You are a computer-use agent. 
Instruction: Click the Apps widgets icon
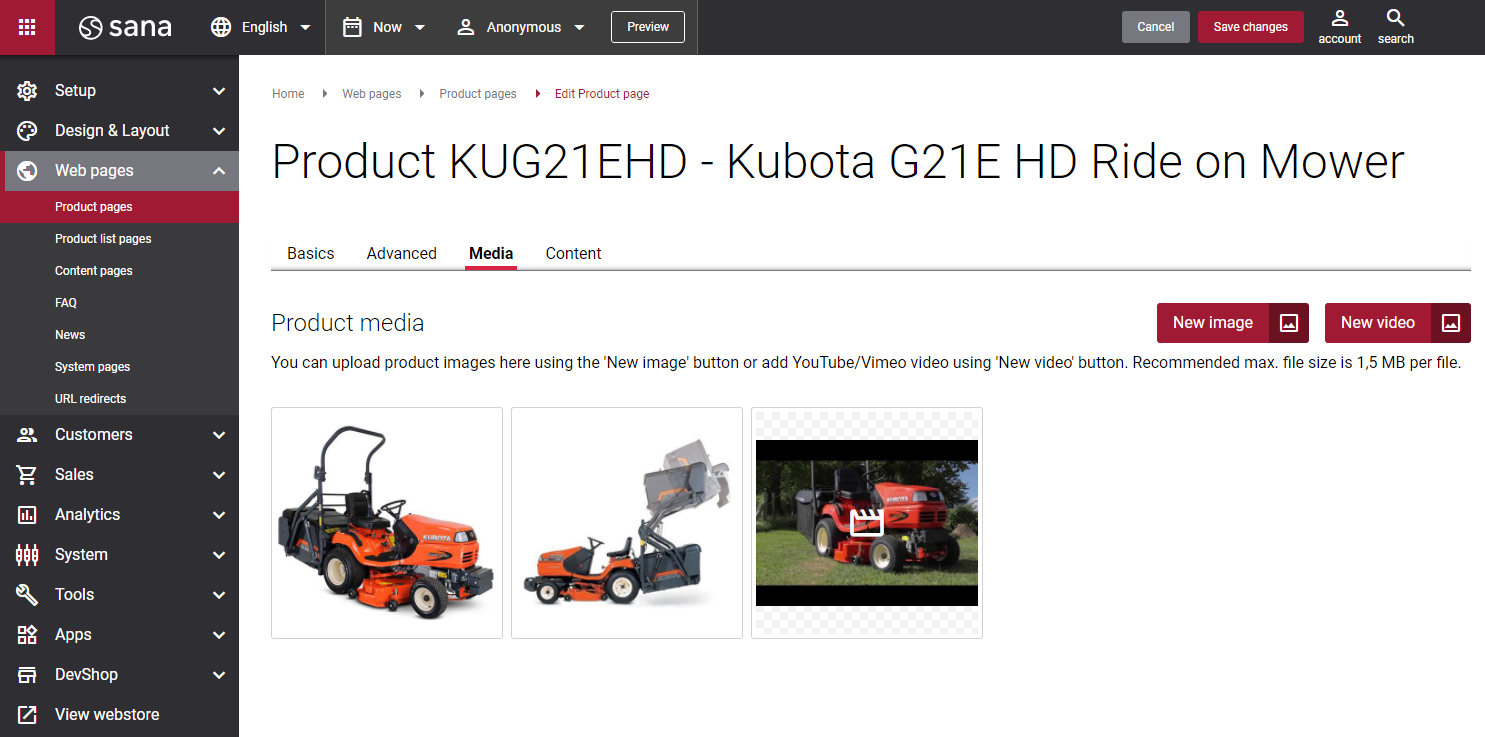click(x=27, y=635)
